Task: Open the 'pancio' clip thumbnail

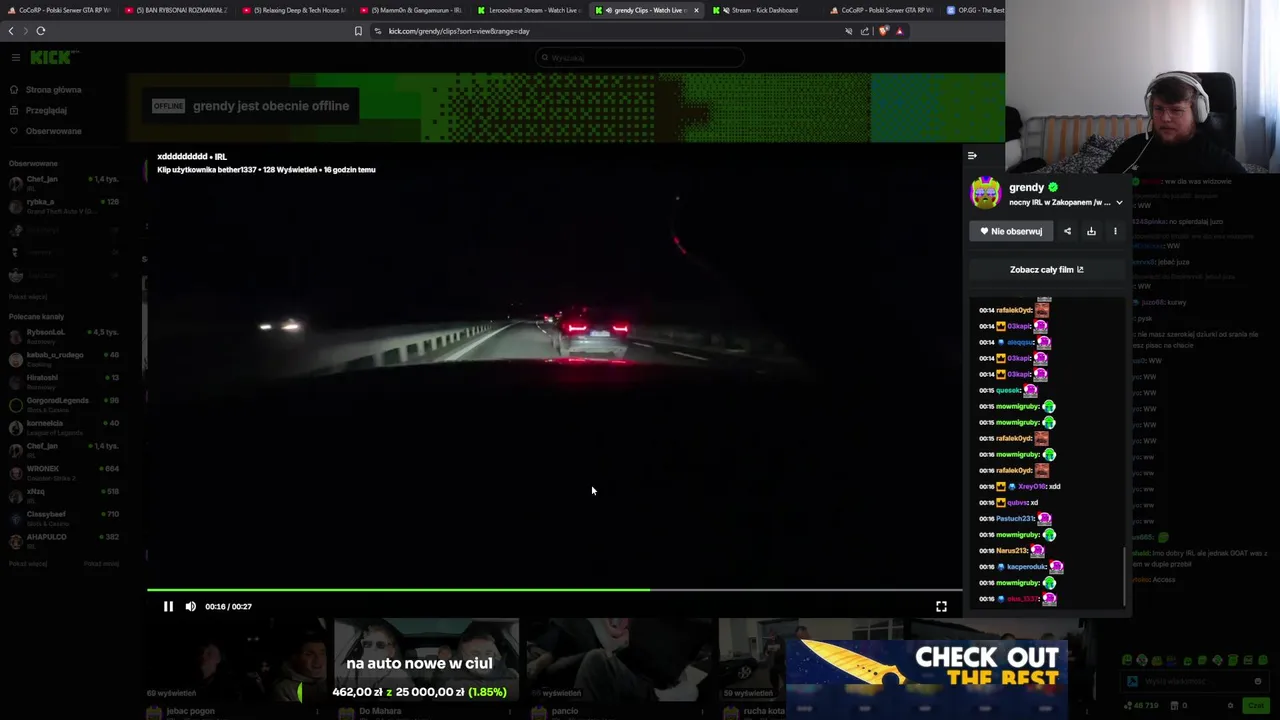Action: click(620, 660)
